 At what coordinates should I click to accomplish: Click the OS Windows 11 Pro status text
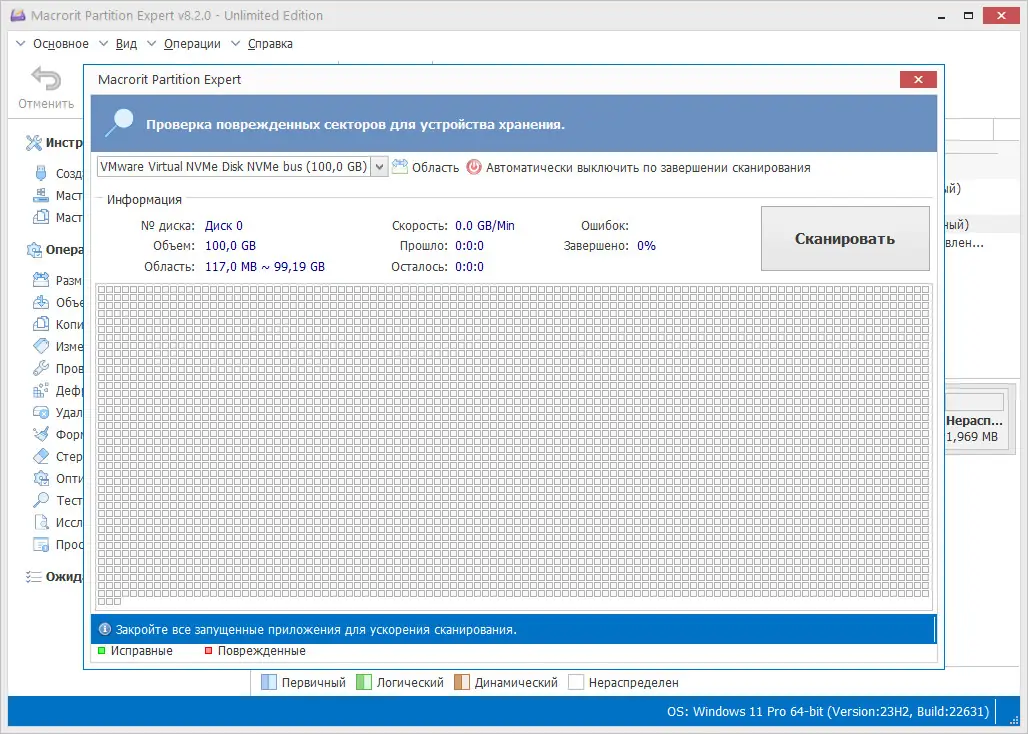pyautogui.click(x=828, y=712)
